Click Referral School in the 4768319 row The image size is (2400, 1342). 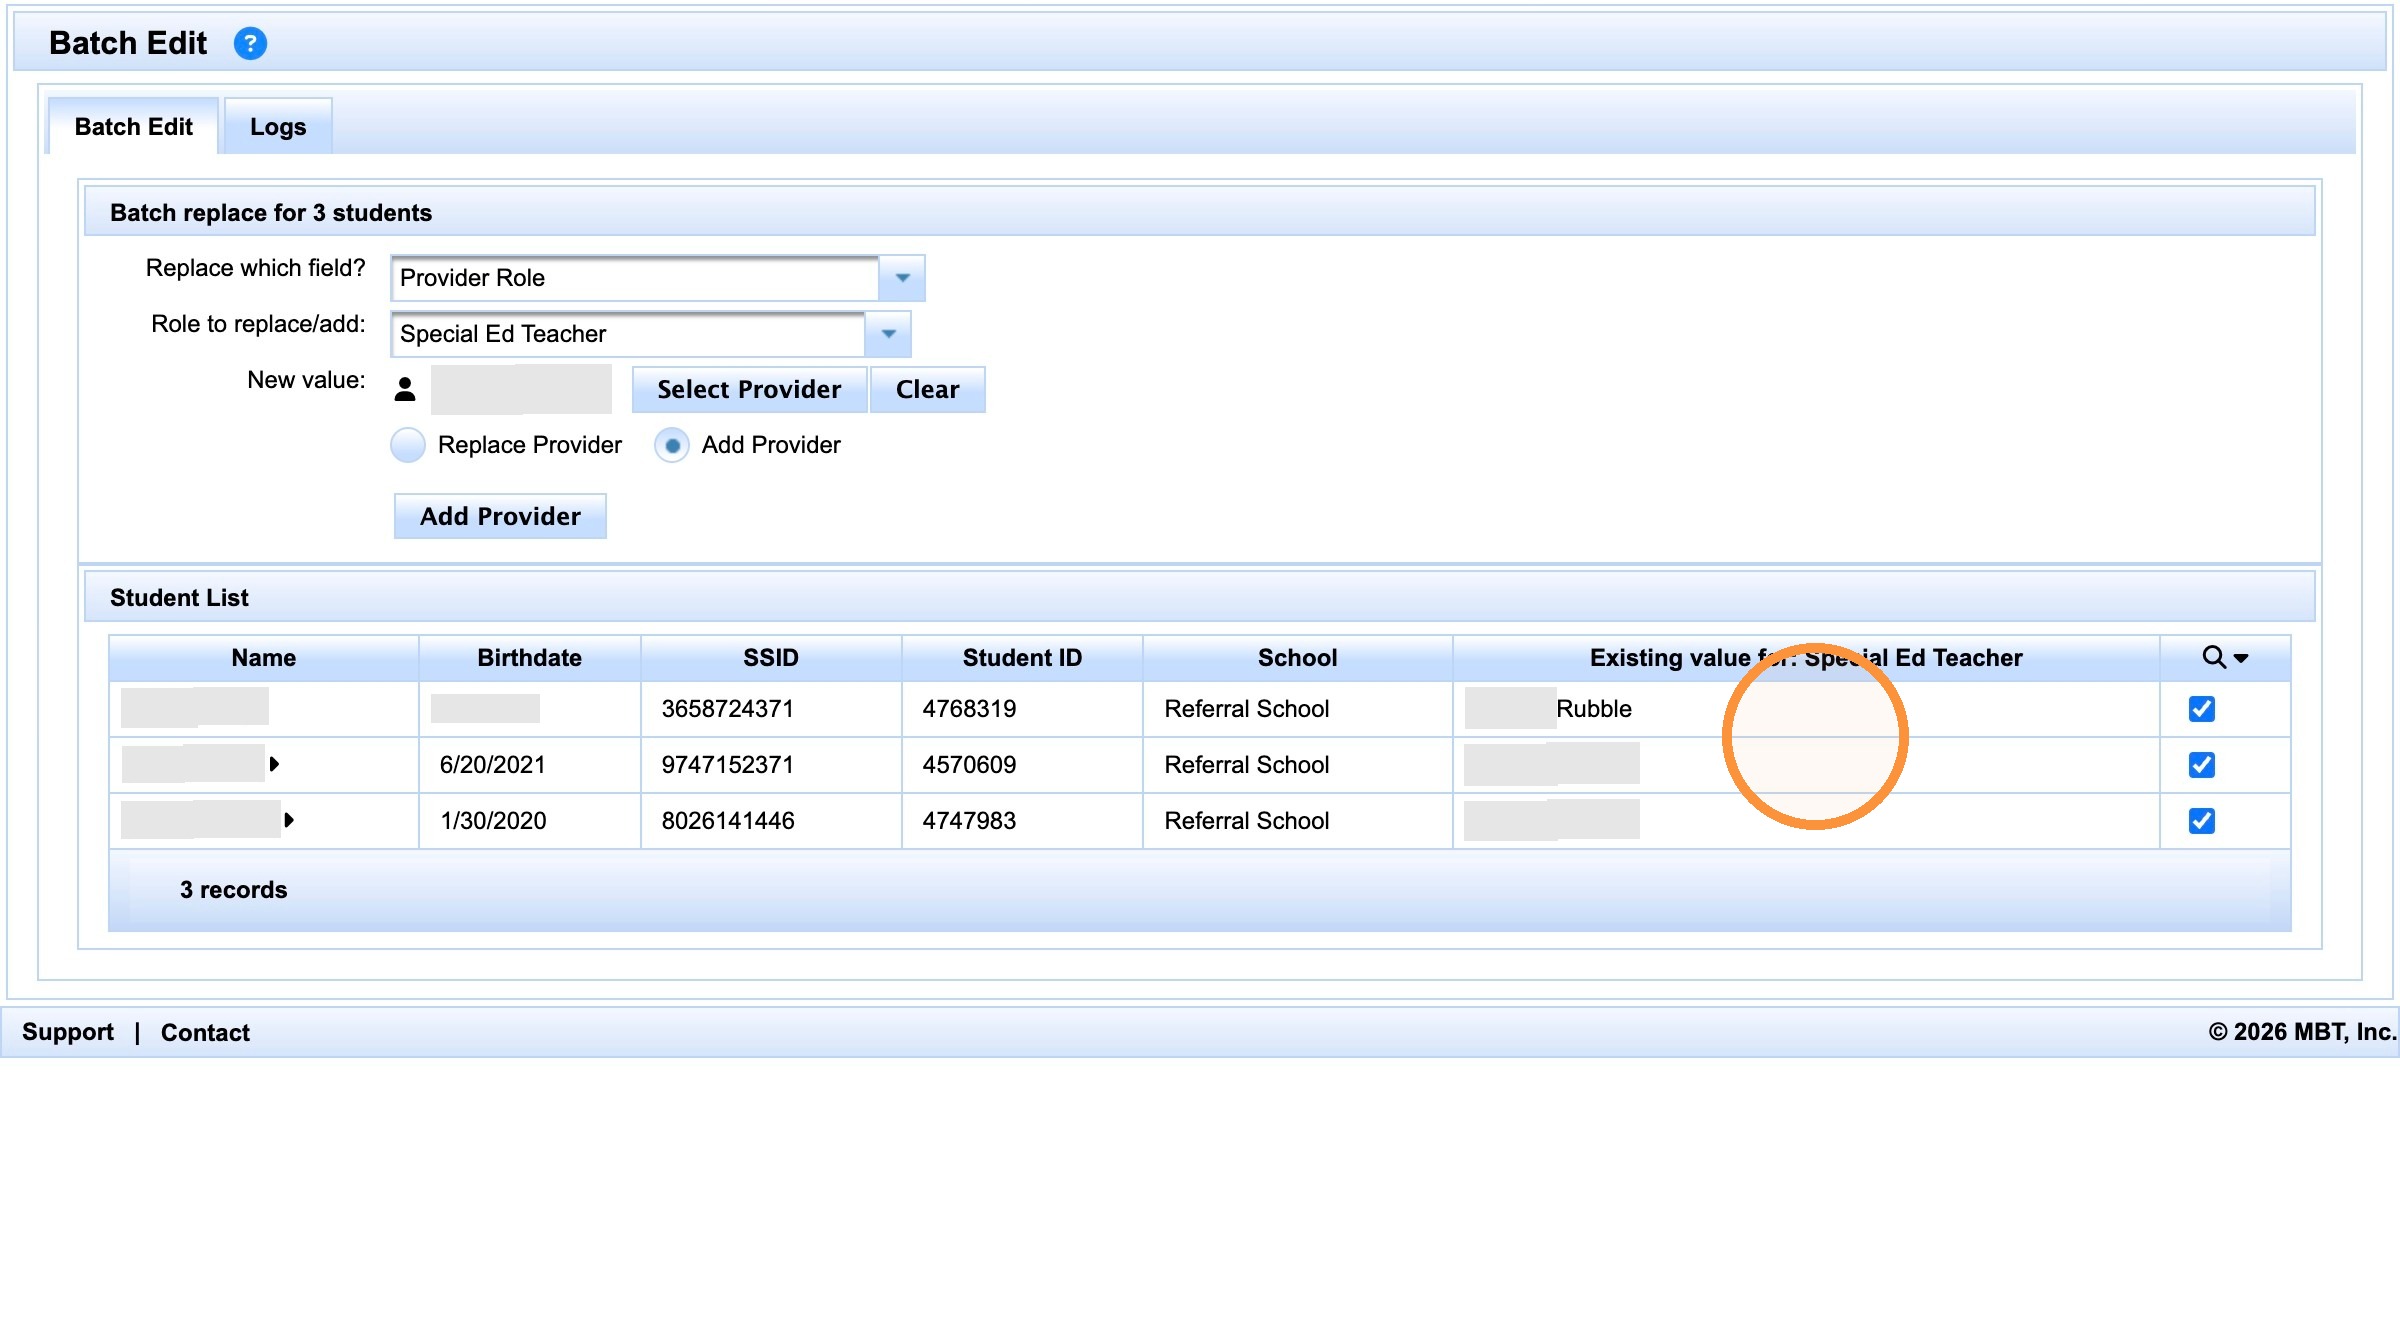[x=1247, y=709]
